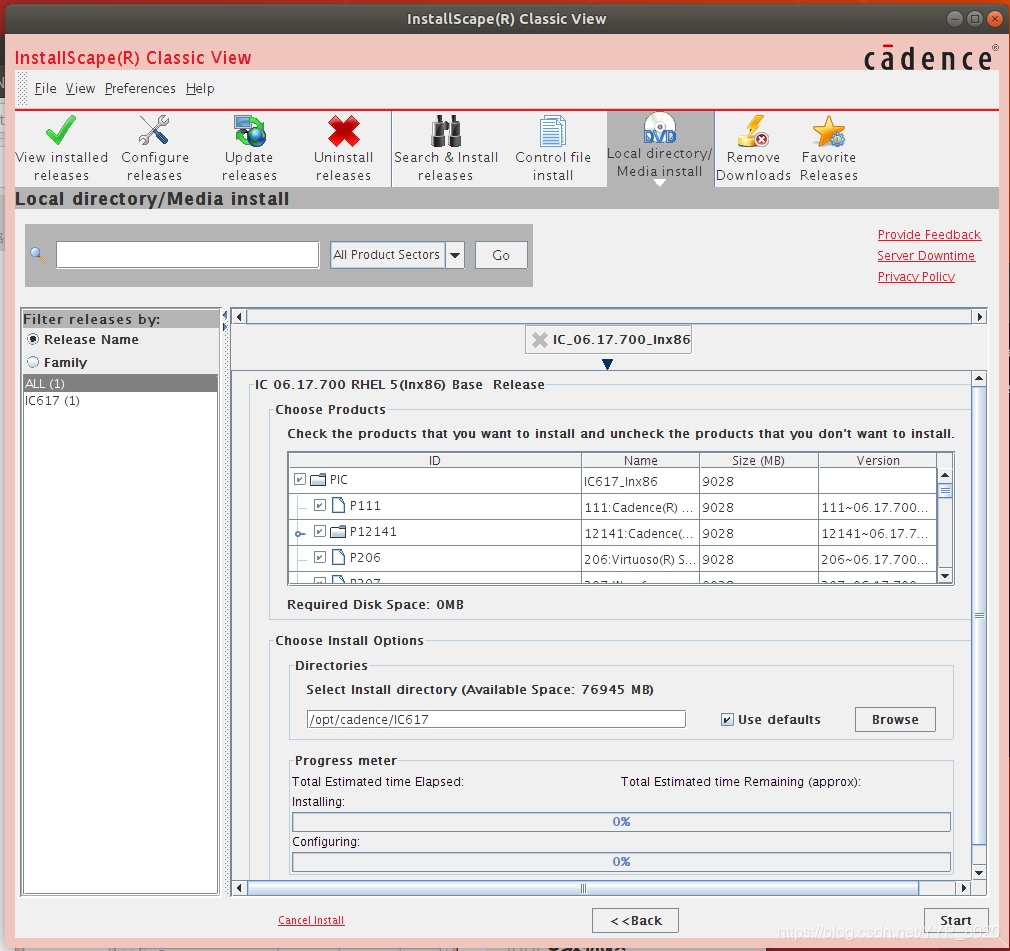Select IC_06.17.700_lnx86 release tab
The image size is (1010, 951).
click(608, 340)
